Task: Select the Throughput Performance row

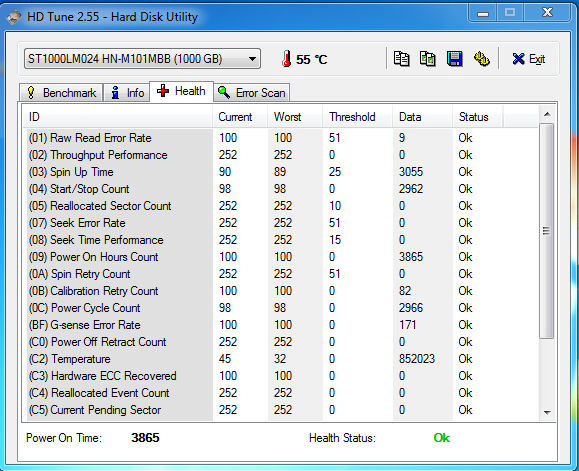Action: click(281, 155)
